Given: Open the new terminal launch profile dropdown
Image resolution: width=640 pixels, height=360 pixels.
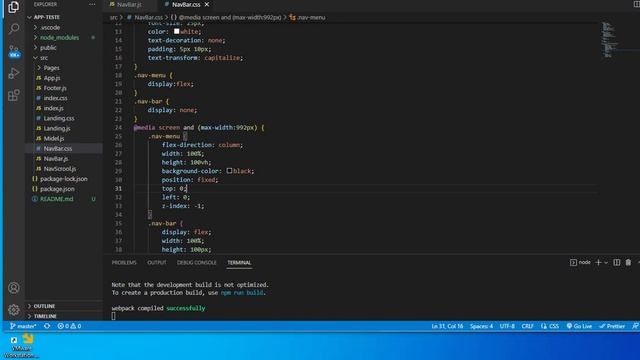Looking at the screenshot, I should [x=606, y=262].
